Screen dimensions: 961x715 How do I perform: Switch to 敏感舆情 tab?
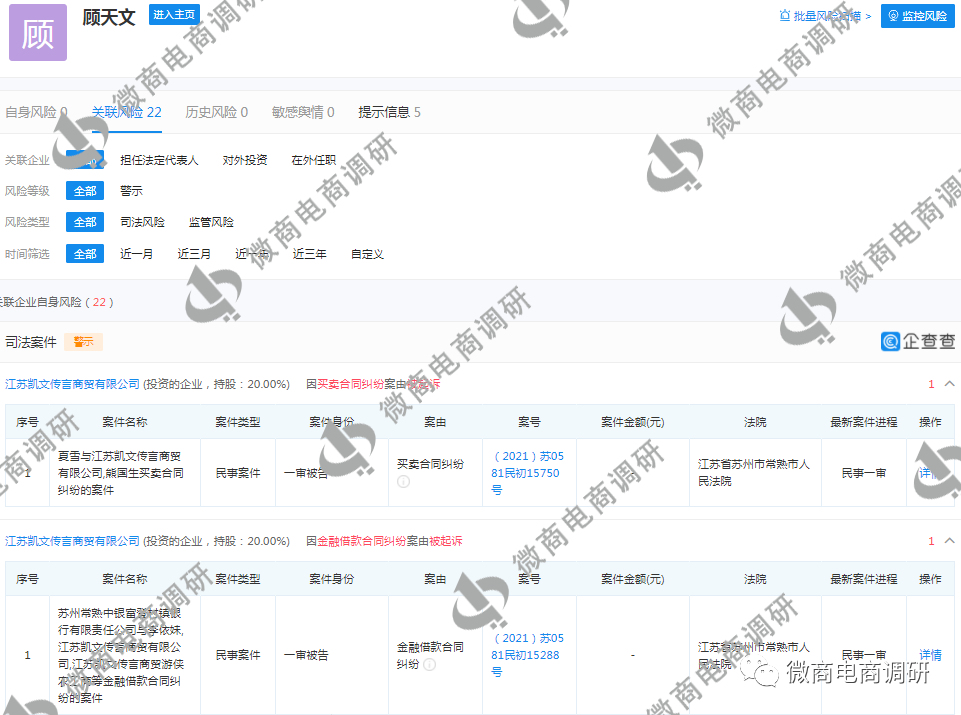(303, 112)
